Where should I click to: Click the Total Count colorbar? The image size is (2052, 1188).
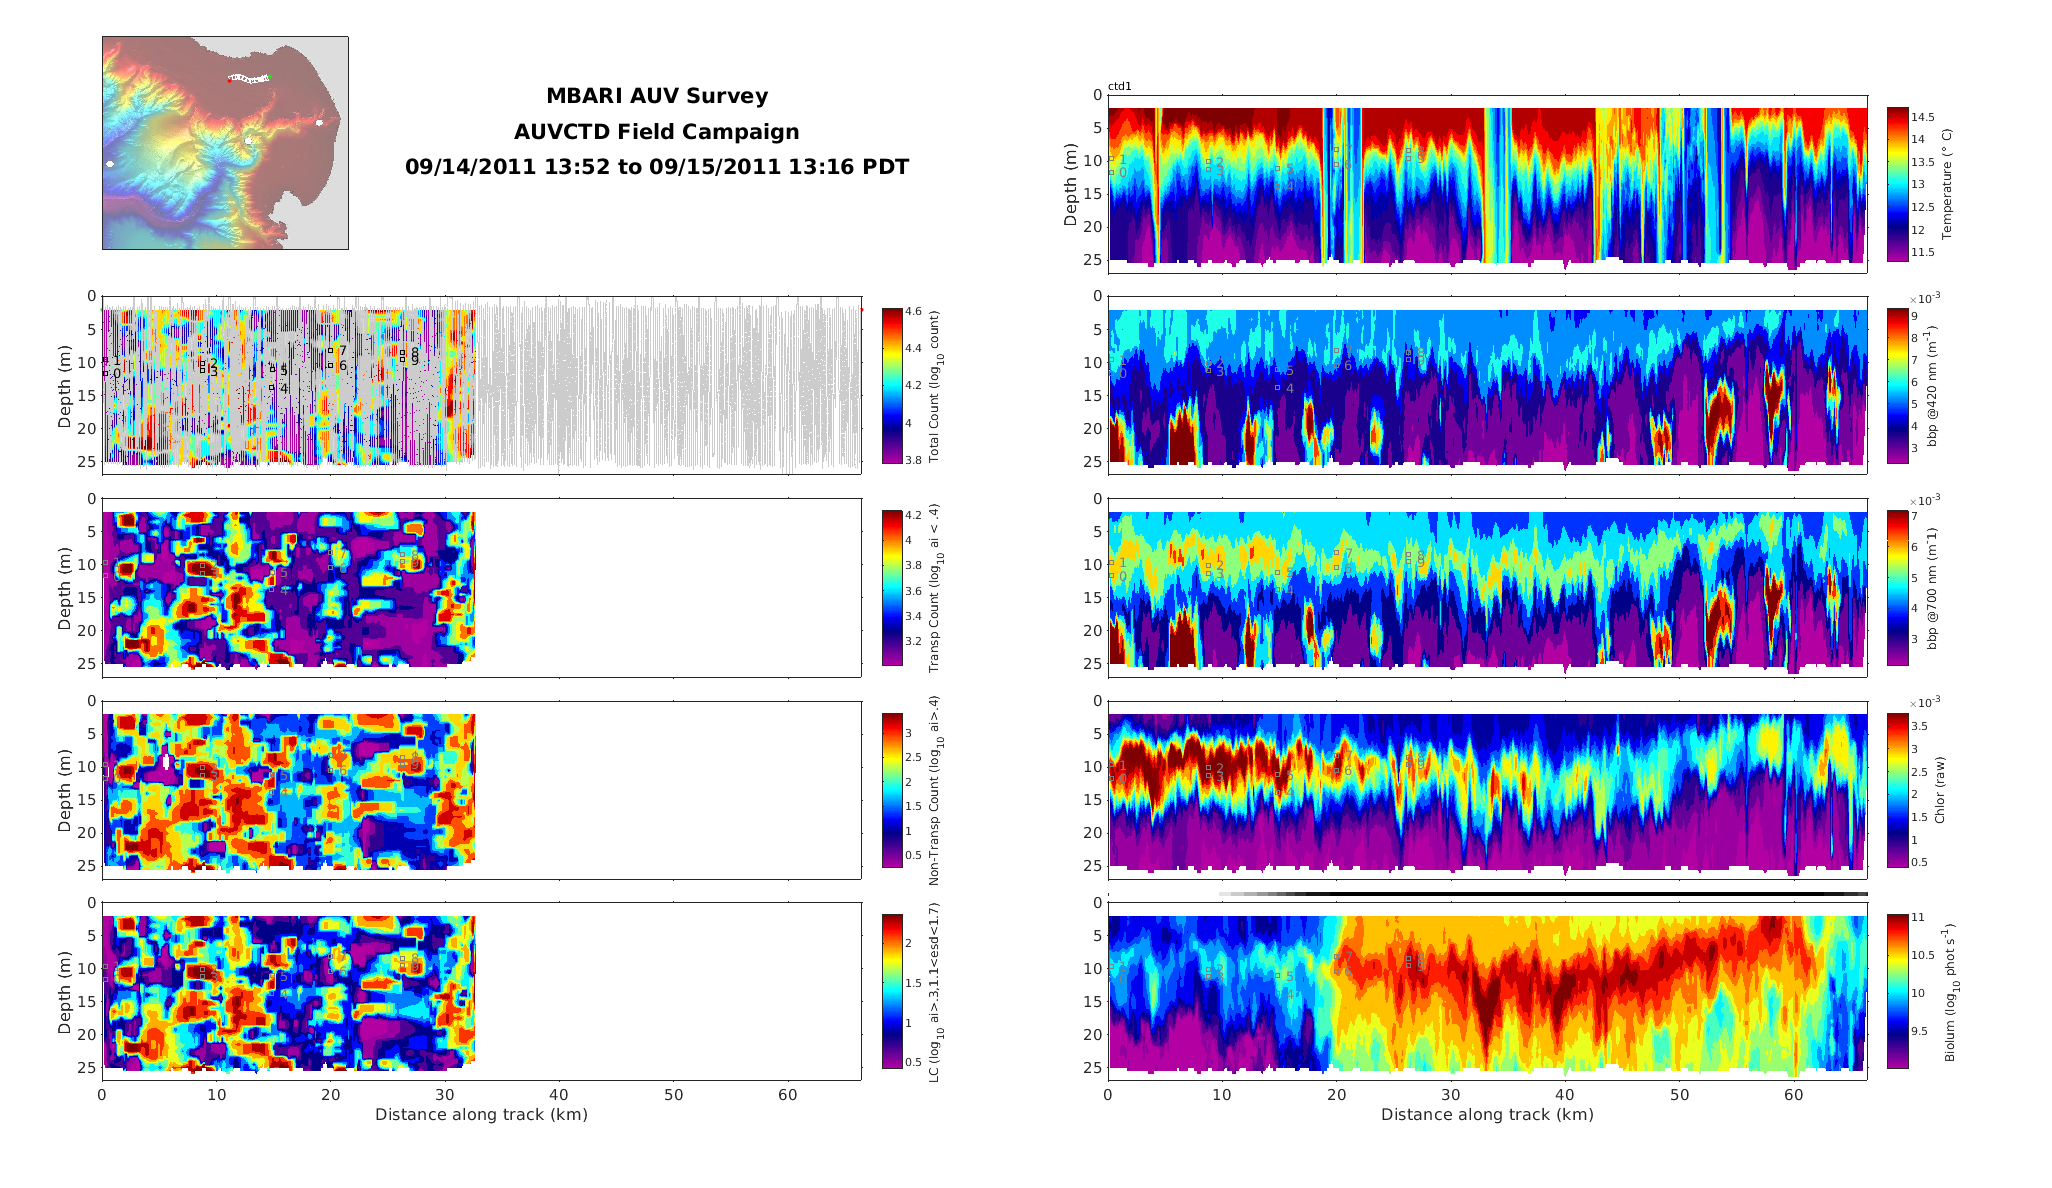892,386
